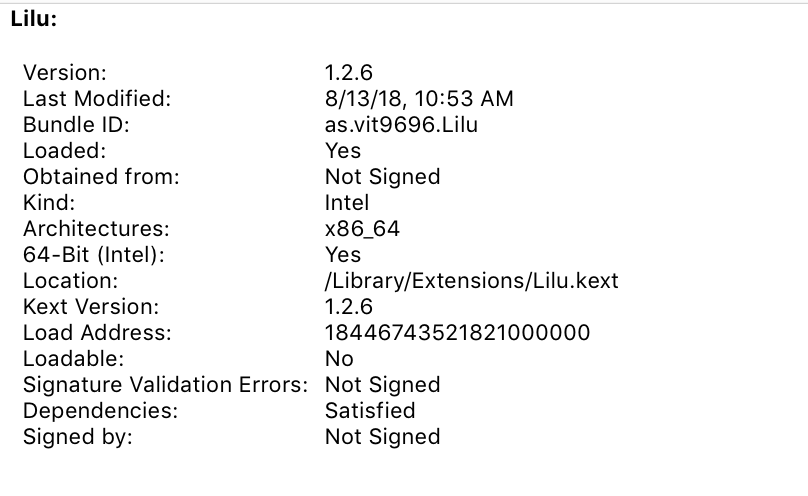Select the Bundle ID as.vit9696.Lilu
Viewport: 808px width, 496px height.
pyautogui.click(x=401, y=125)
